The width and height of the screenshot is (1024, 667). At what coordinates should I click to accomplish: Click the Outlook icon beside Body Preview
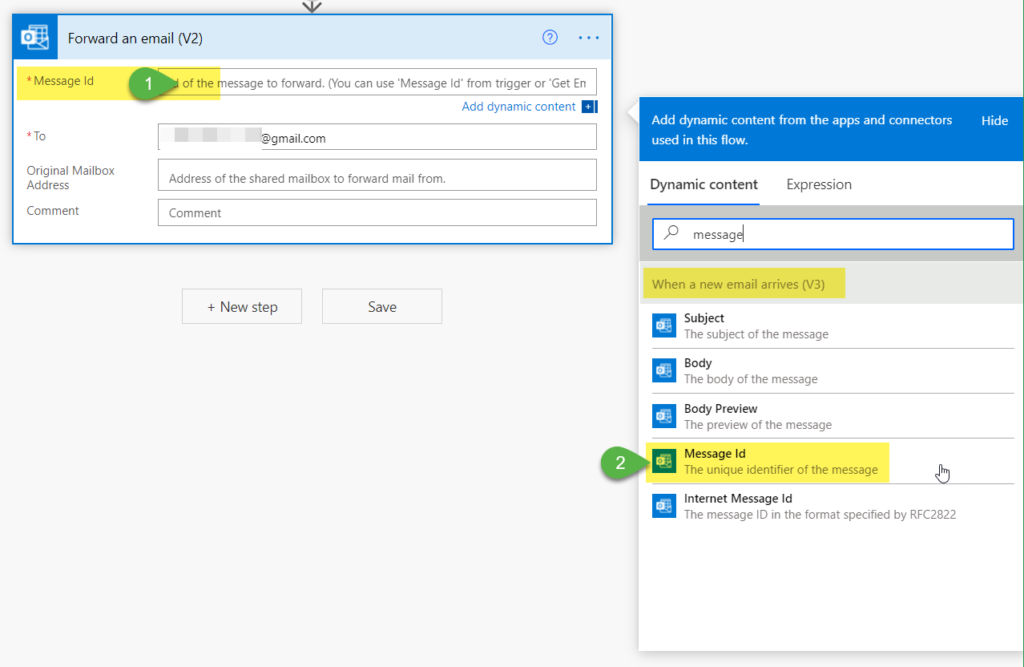664,415
